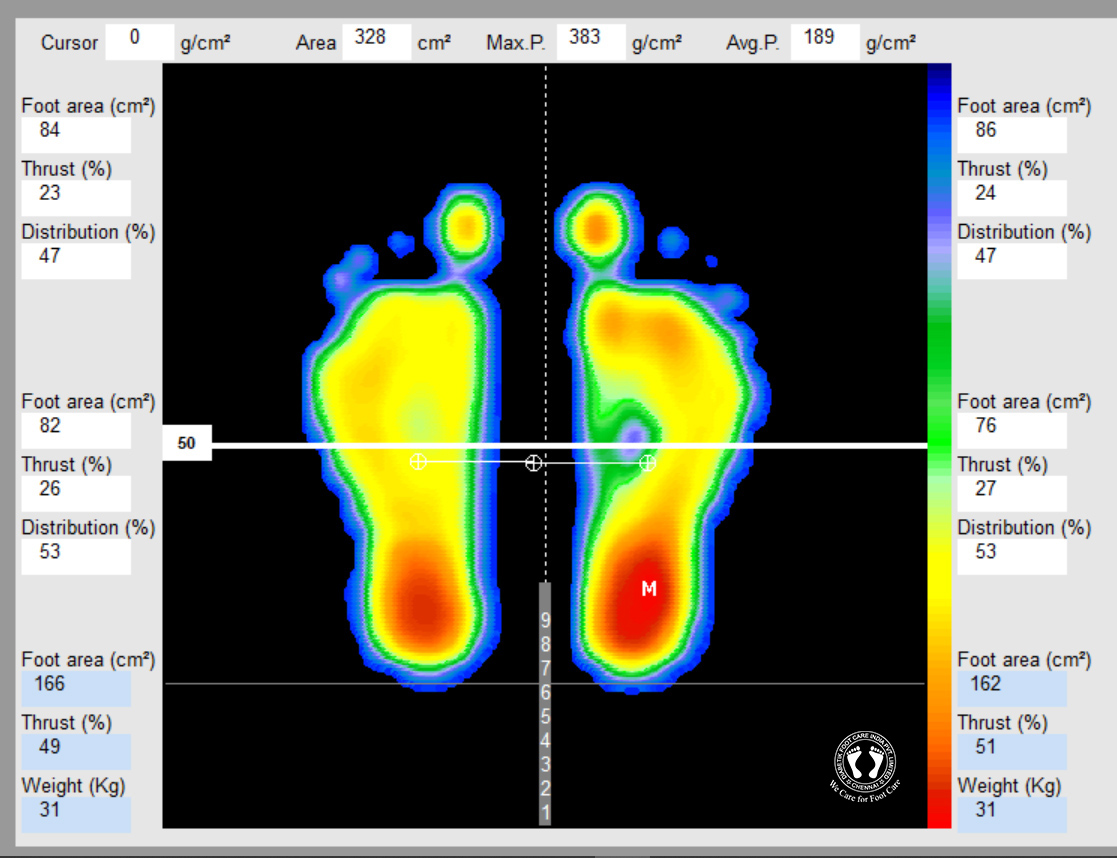The image size is (1117, 858).
Task: Click the left total Foot area field showing 166
Action: click(x=76, y=688)
